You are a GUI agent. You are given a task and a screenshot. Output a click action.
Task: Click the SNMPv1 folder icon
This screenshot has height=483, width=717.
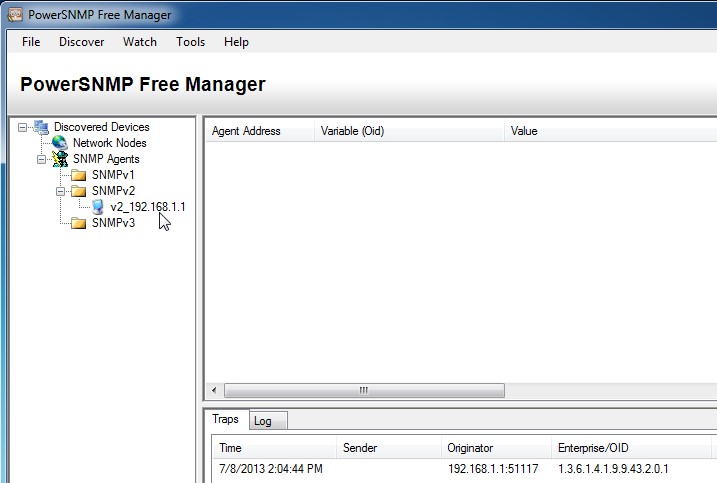[79, 175]
